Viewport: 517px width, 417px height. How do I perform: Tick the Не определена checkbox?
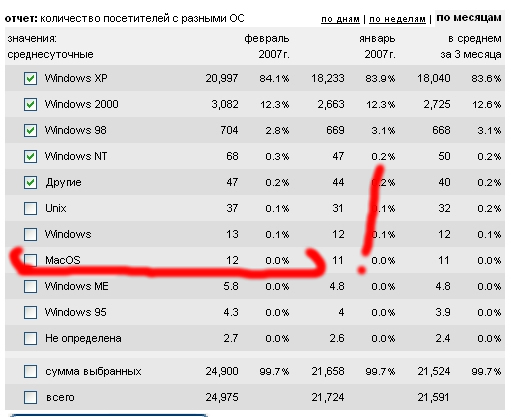pyautogui.click(x=30, y=338)
